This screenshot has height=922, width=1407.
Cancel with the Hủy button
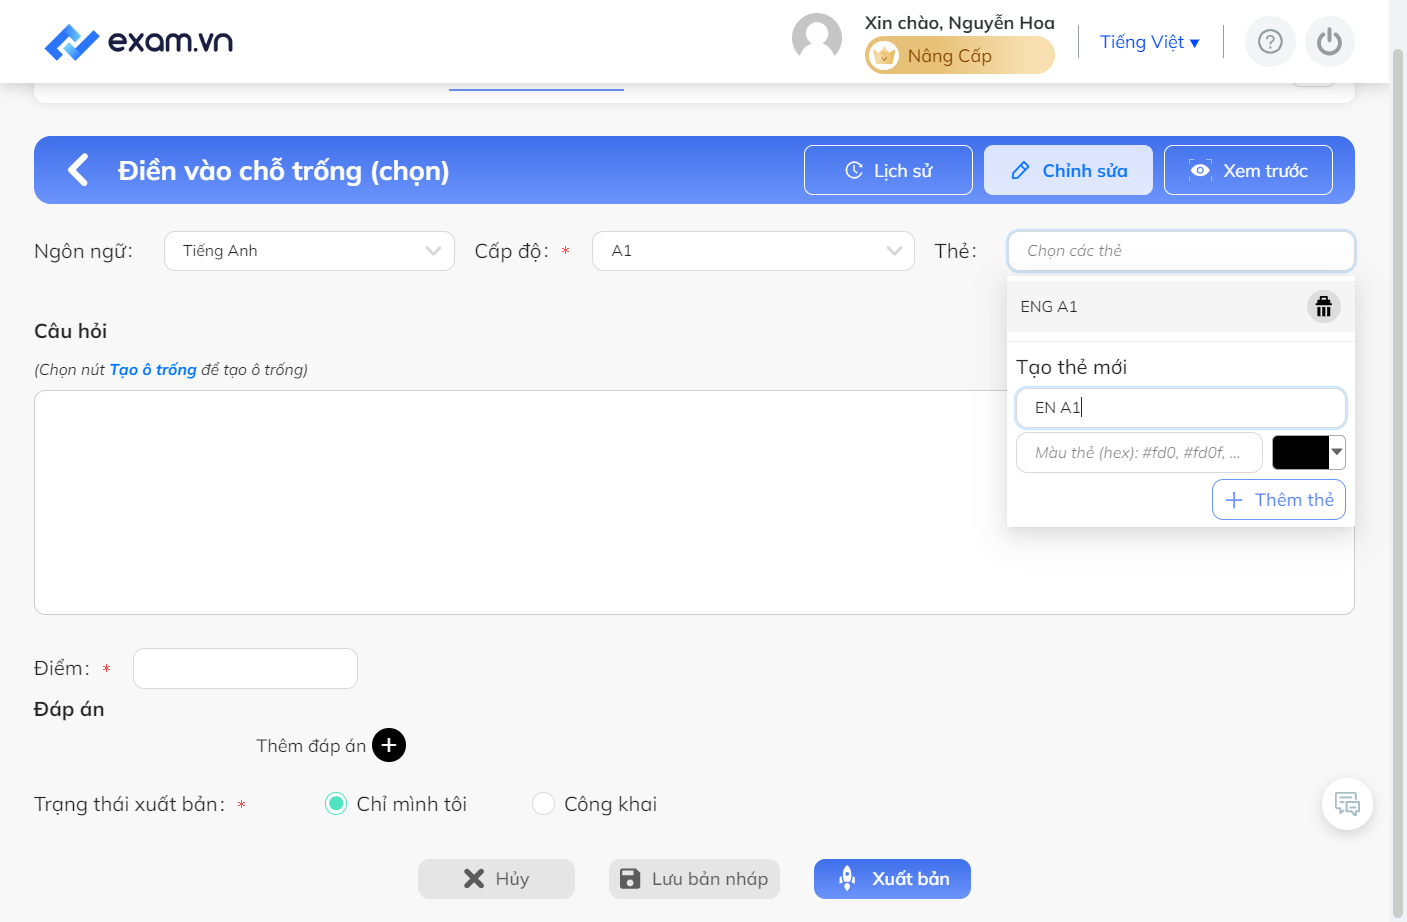[496, 879]
